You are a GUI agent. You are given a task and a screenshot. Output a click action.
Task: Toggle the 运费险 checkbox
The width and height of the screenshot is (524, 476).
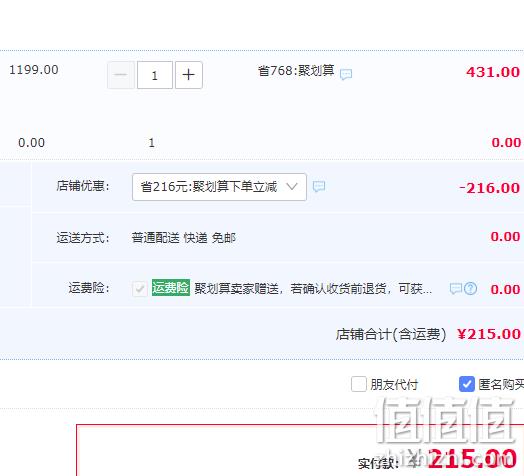pyautogui.click(x=140, y=288)
